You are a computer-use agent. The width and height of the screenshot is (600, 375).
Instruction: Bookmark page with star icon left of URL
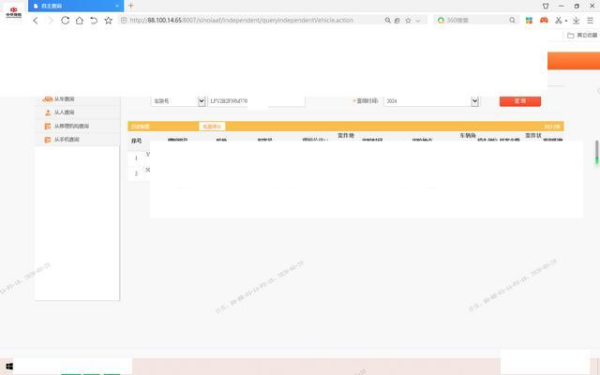pyautogui.click(x=108, y=20)
